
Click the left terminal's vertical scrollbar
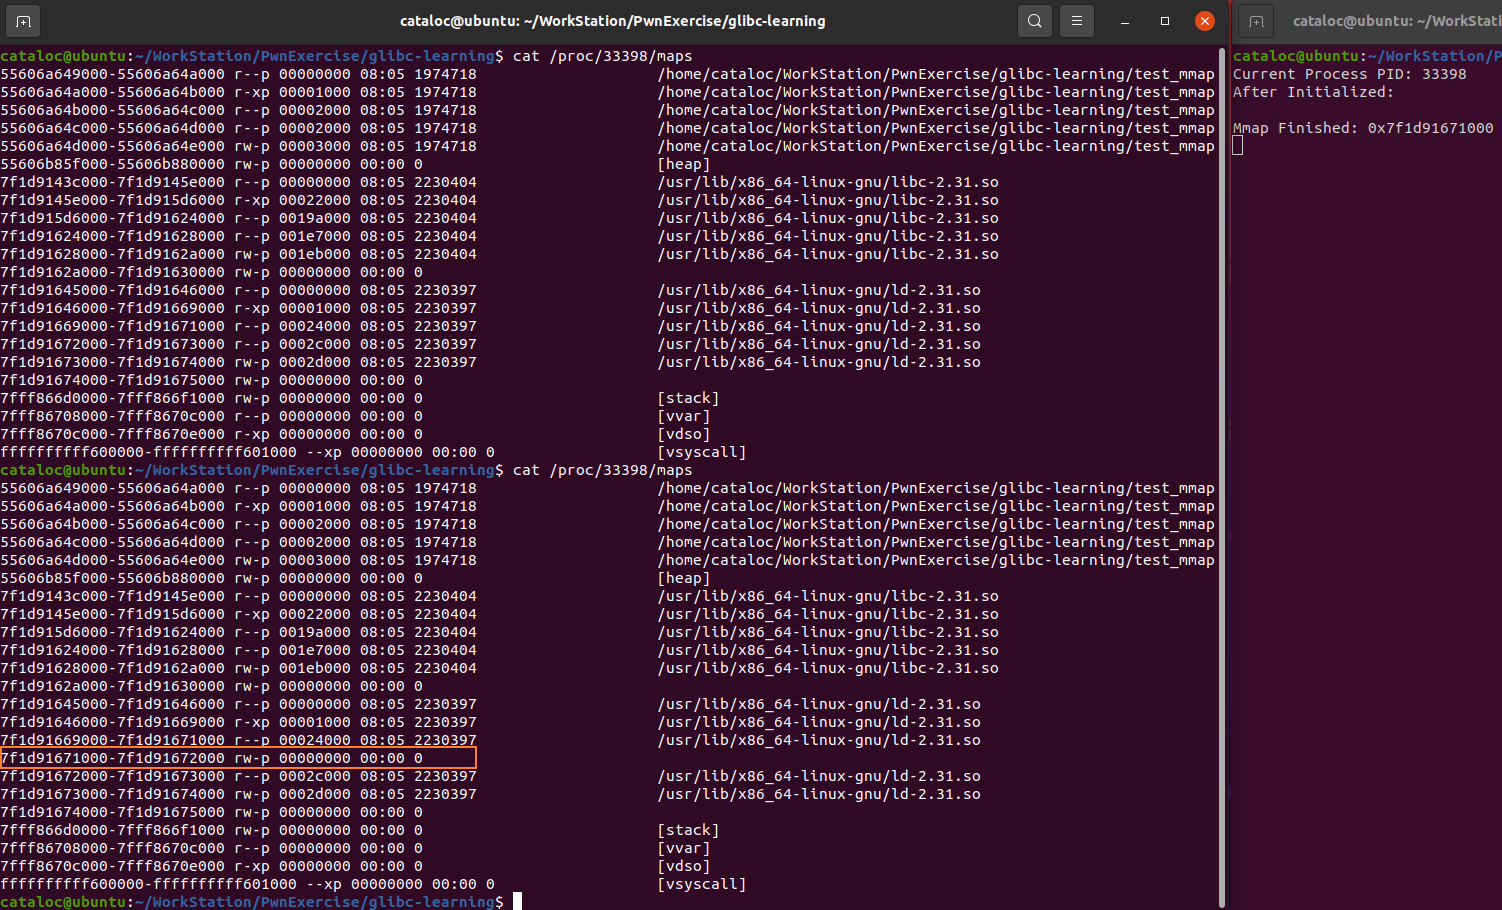1222,470
